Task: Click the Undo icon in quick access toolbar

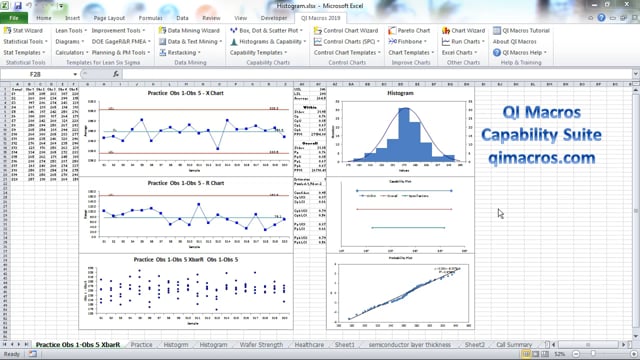Action: click(29, 6)
